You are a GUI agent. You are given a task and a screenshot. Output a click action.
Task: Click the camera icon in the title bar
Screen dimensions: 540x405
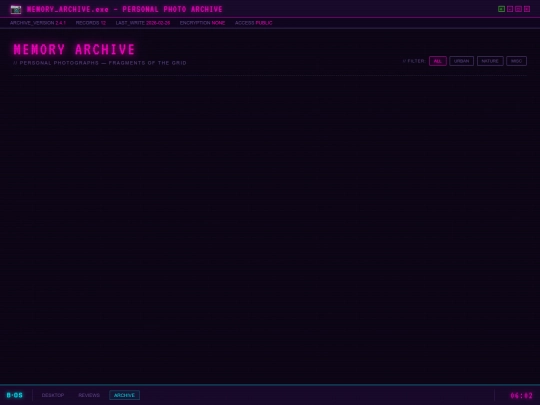pyautogui.click(x=15, y=9)
